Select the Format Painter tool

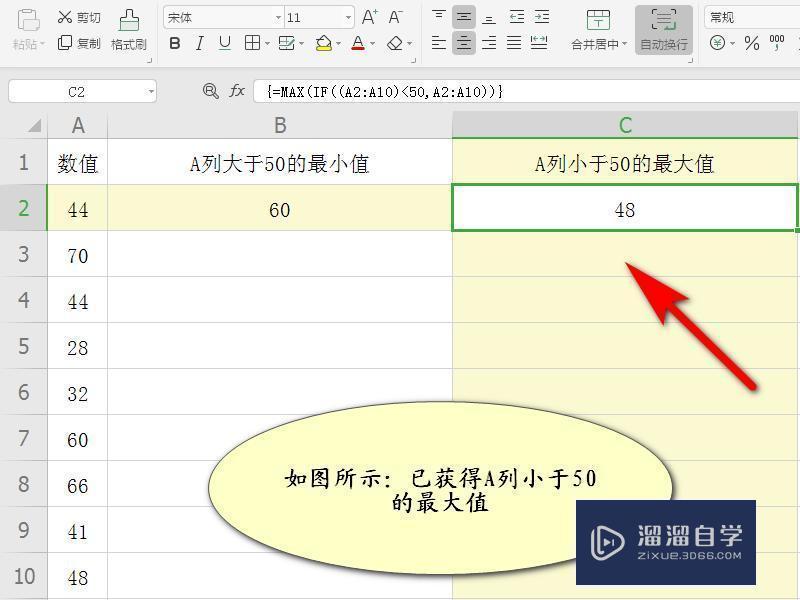click(130, 27)
